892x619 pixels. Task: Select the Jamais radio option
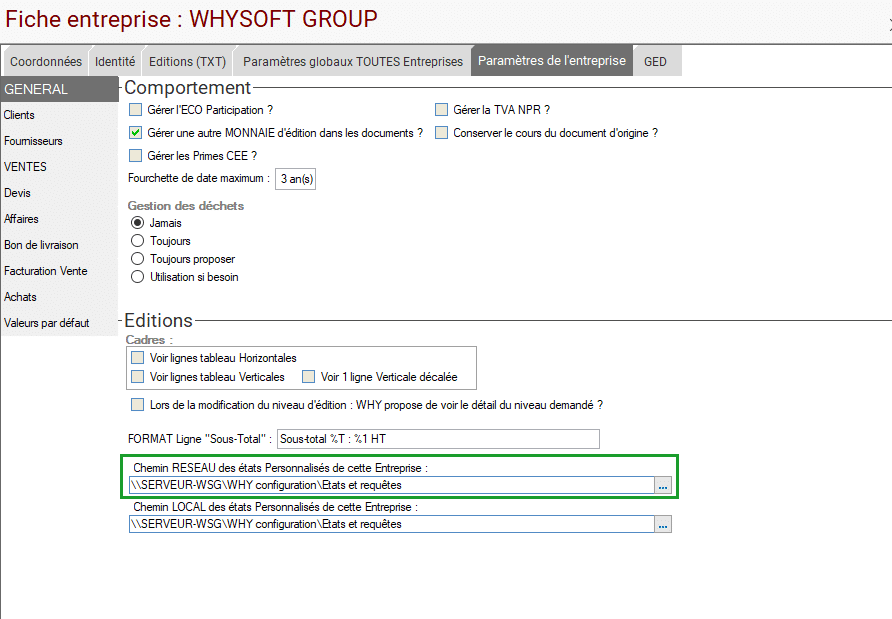click(137, 222)
